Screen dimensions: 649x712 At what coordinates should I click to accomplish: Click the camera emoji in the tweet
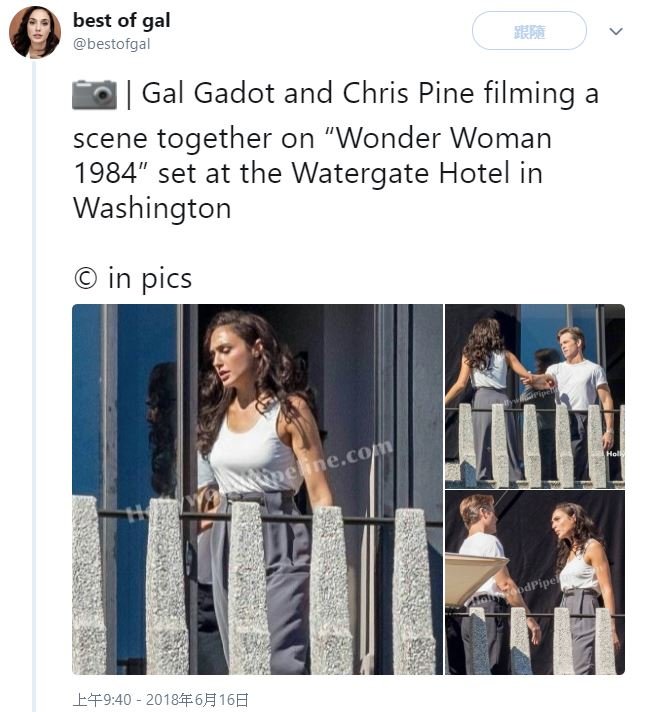tap(95, 95)
